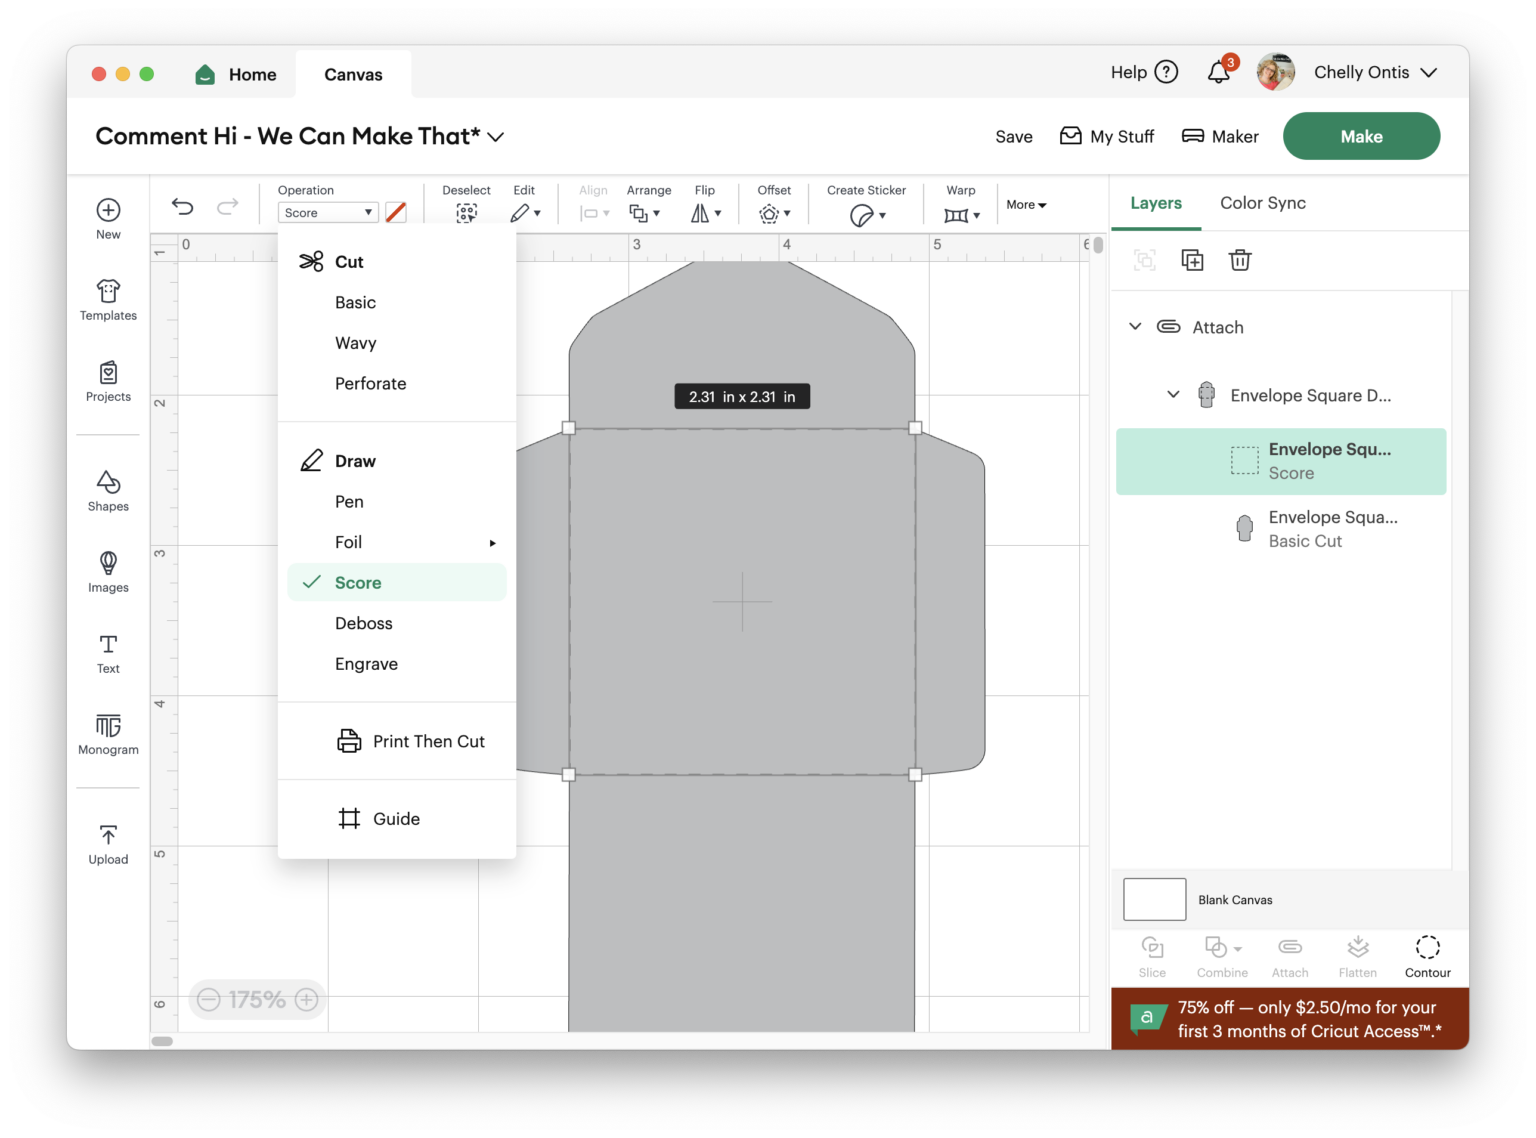
Task: Collapse the Attach group
Action: 1135,326
